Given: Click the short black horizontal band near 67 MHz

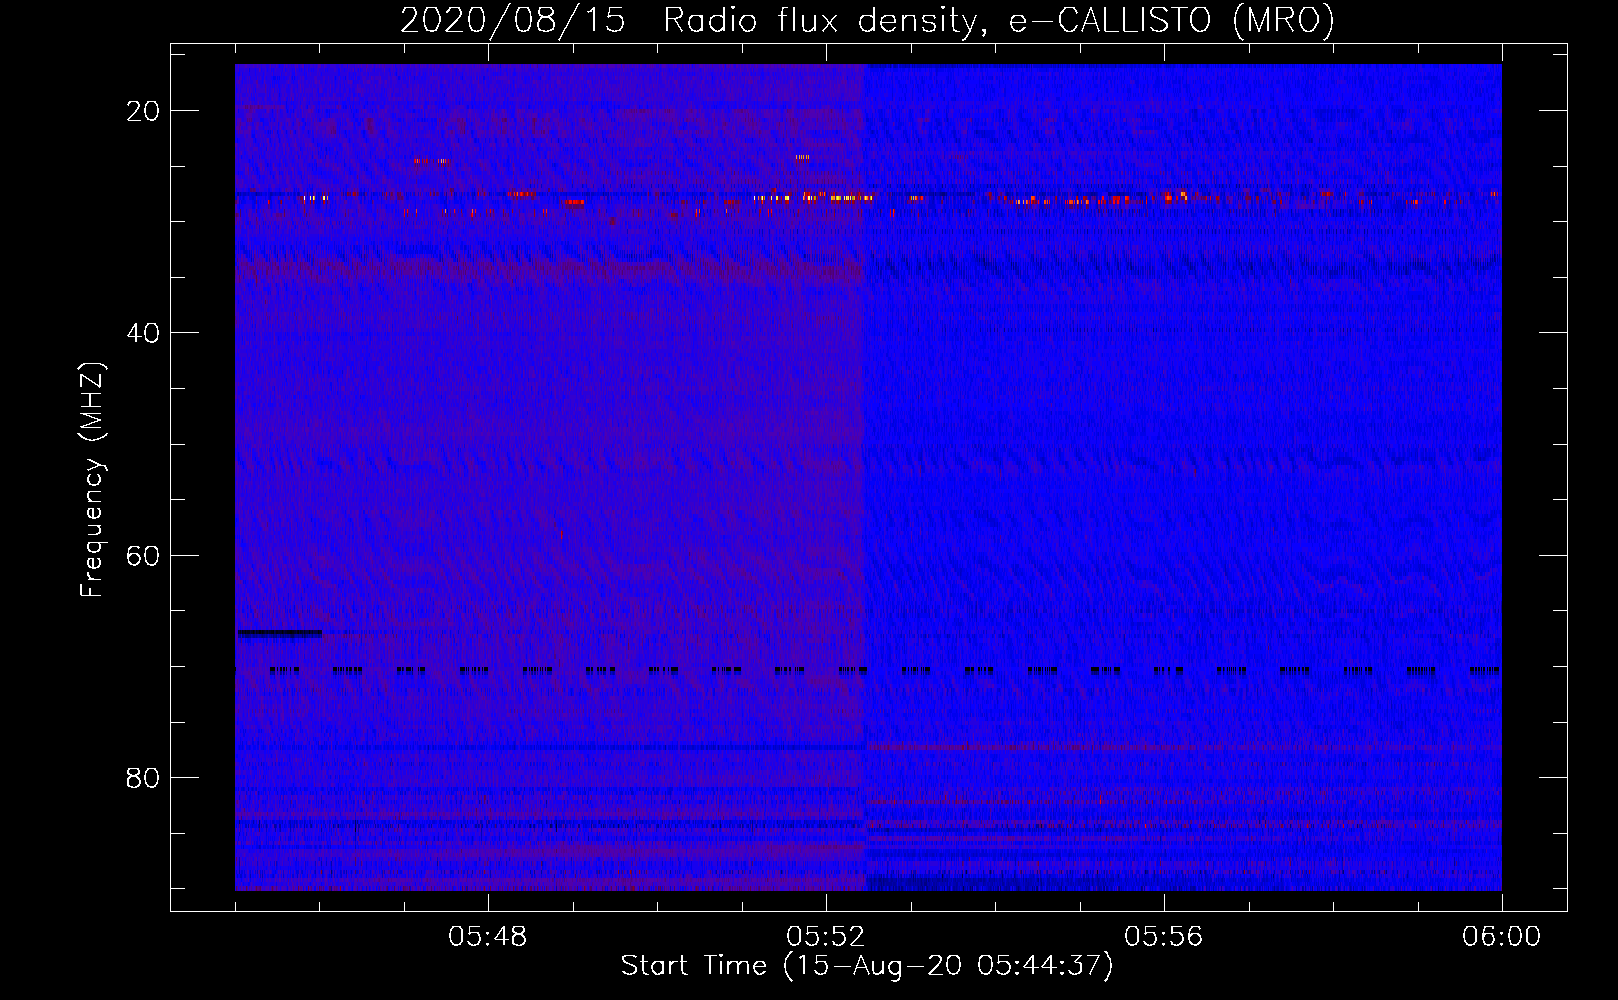Looking at the screenshot, I should [279, 632].
